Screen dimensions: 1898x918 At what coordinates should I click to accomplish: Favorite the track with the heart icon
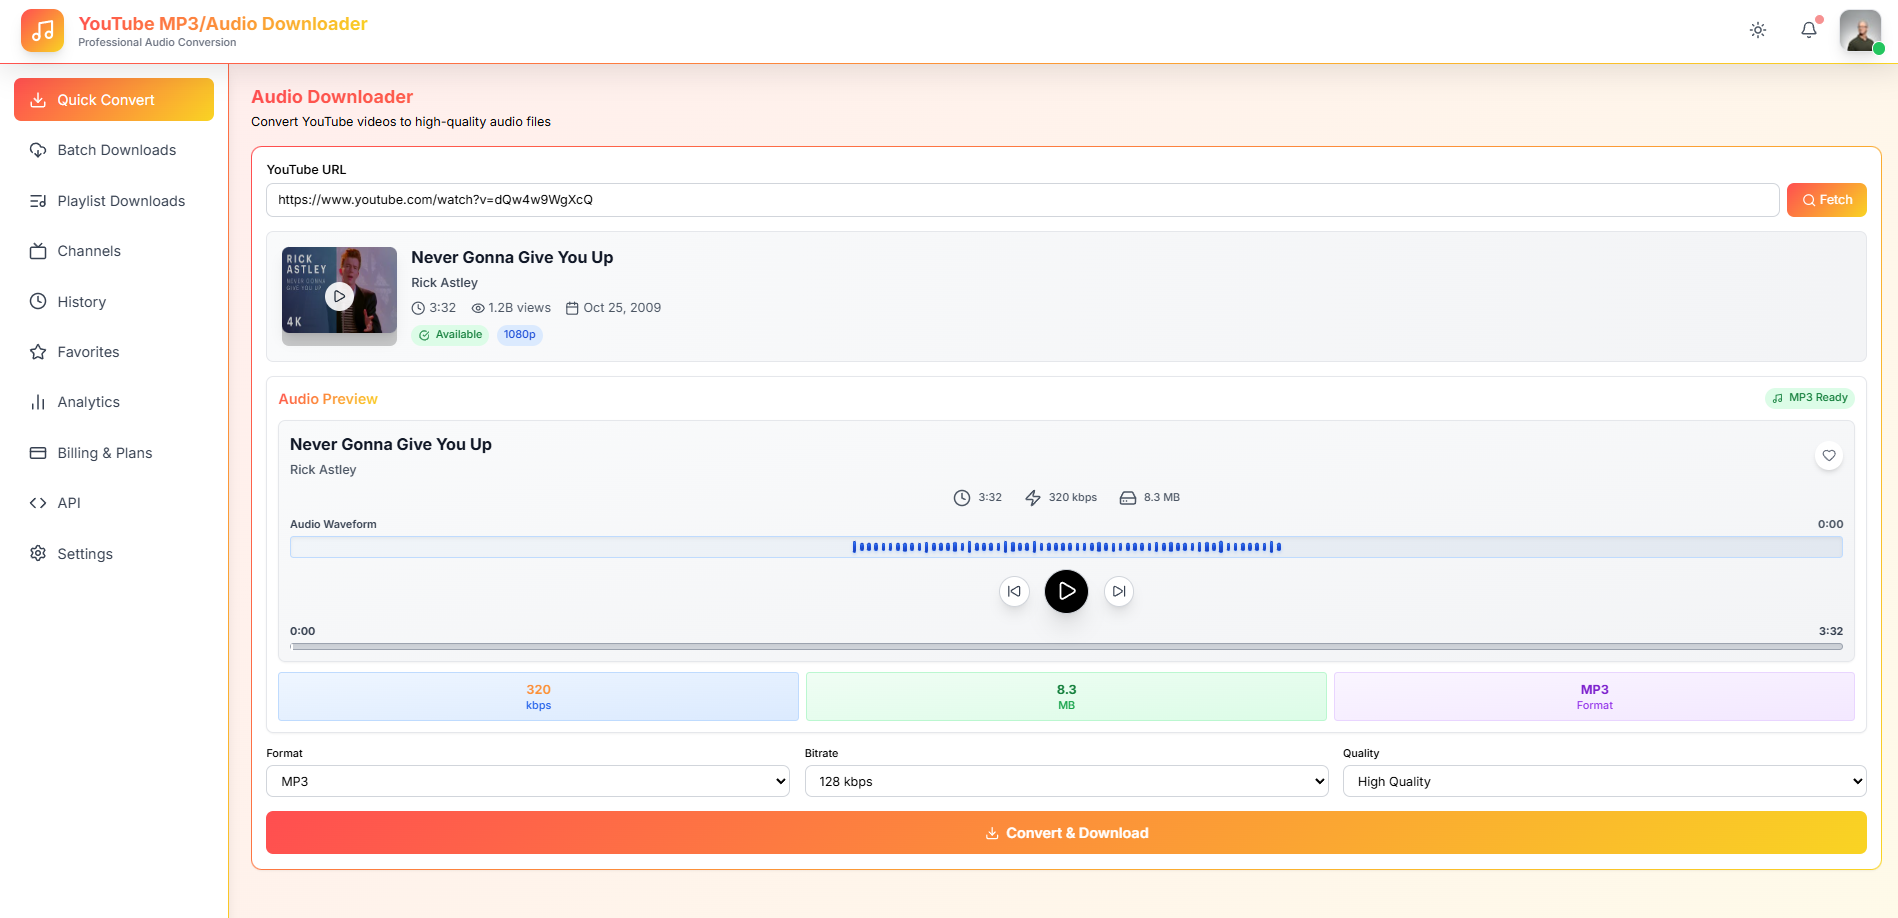1828,456
